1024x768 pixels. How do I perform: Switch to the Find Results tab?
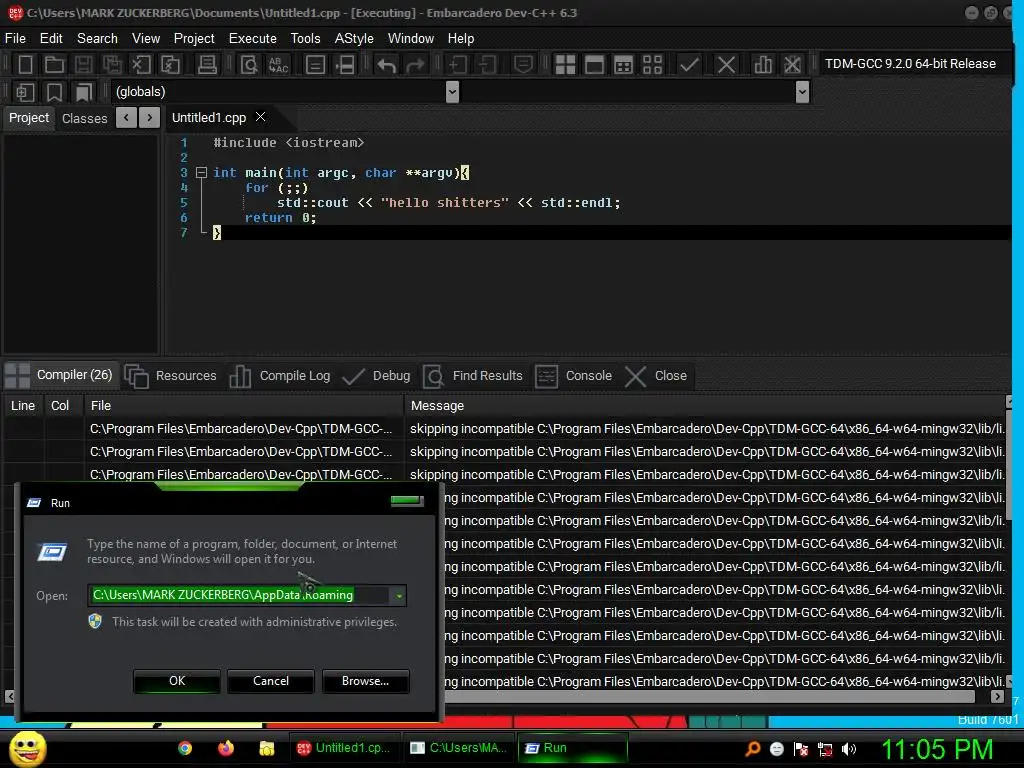[x=473, y=376]
